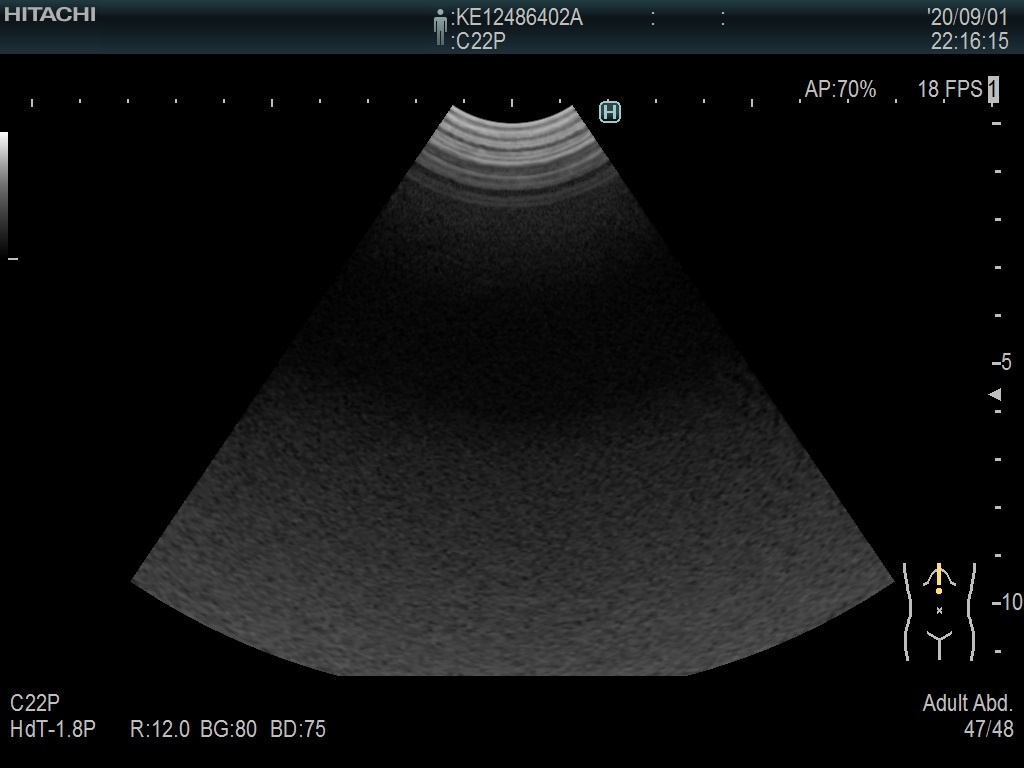Click the C22P probe label at bottom left
The image size is (1024, 768).
(x=35, y=704)
